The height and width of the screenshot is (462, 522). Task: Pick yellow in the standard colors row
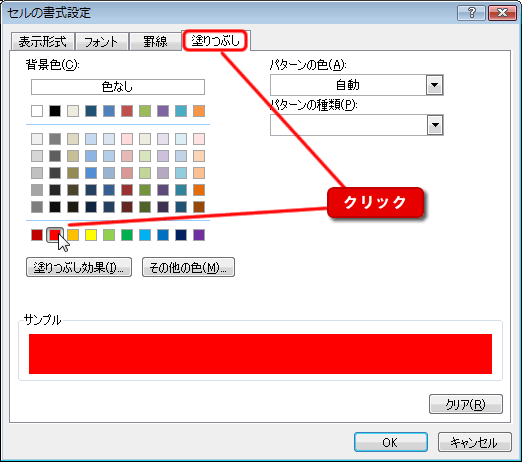click(x=91, y=235)
